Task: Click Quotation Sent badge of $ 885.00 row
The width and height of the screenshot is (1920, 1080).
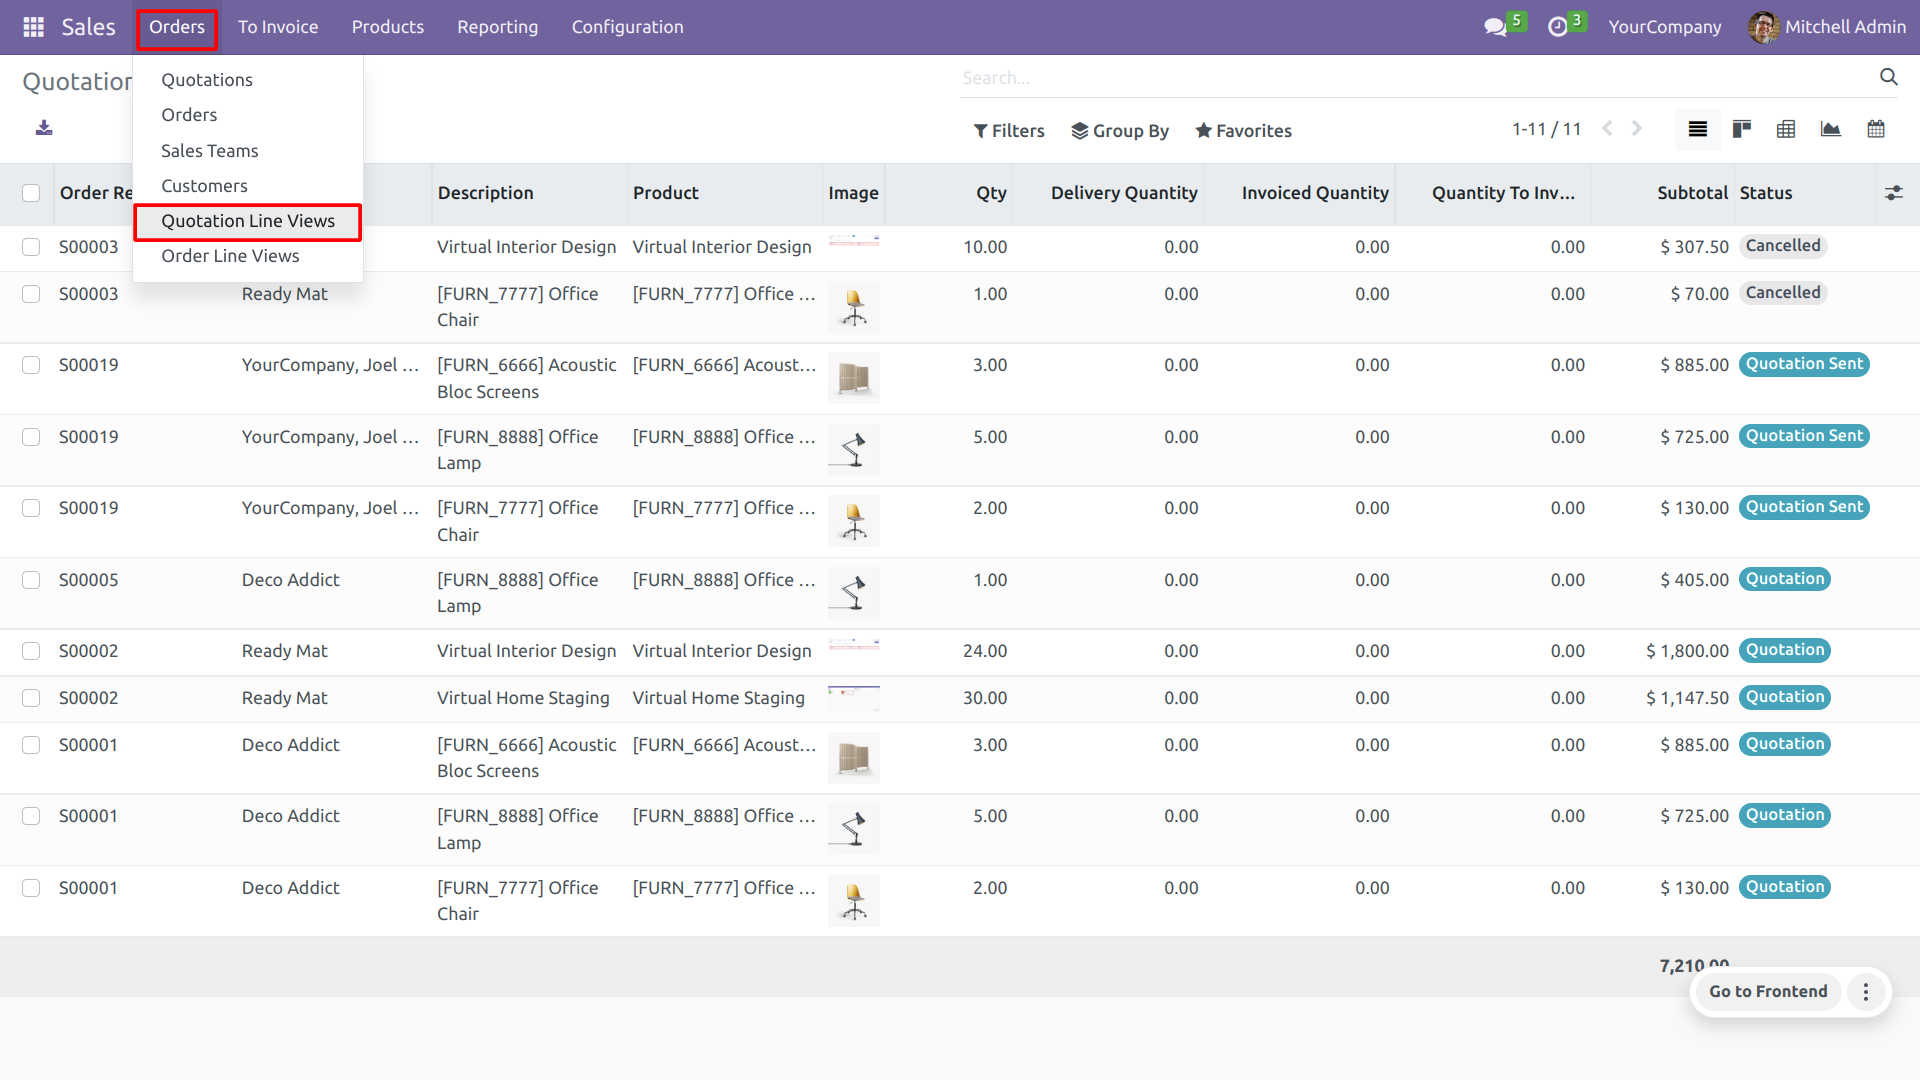Action: [1804, 364]
